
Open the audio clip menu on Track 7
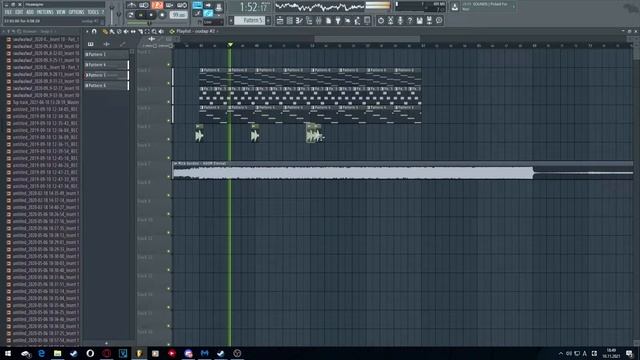[x=176, y=163]
